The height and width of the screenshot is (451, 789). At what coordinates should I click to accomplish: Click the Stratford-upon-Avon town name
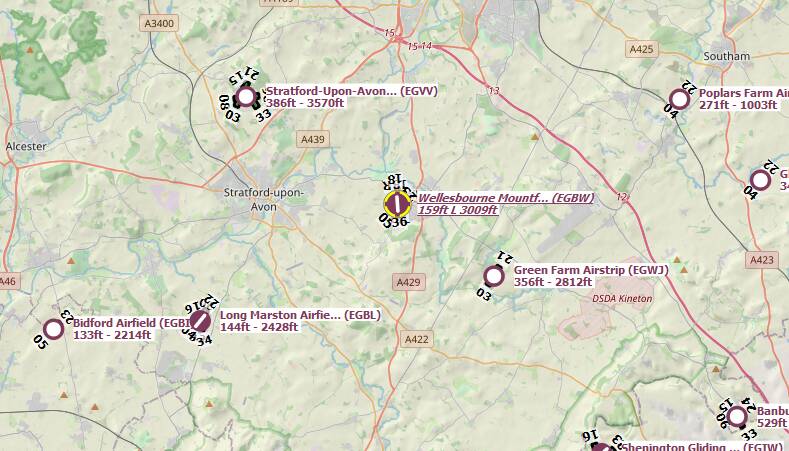pos(264,199)
